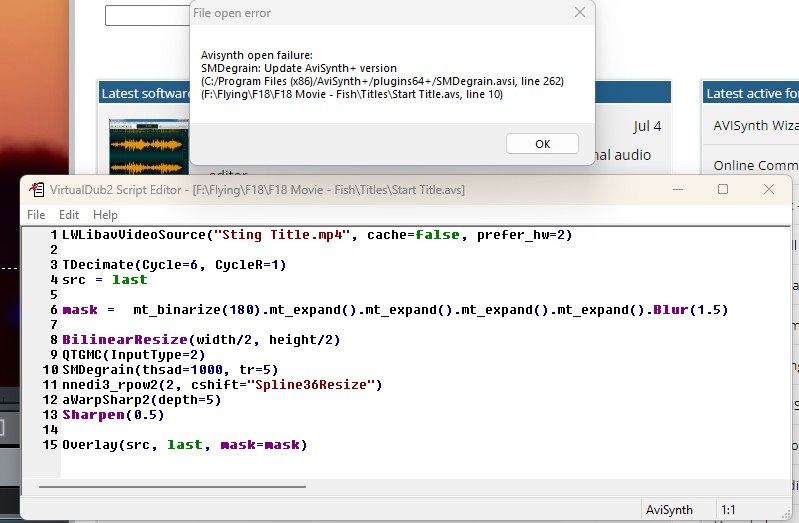
Task: Click the LWLibavVideoSource line in the script
Action: pos(317,235)
